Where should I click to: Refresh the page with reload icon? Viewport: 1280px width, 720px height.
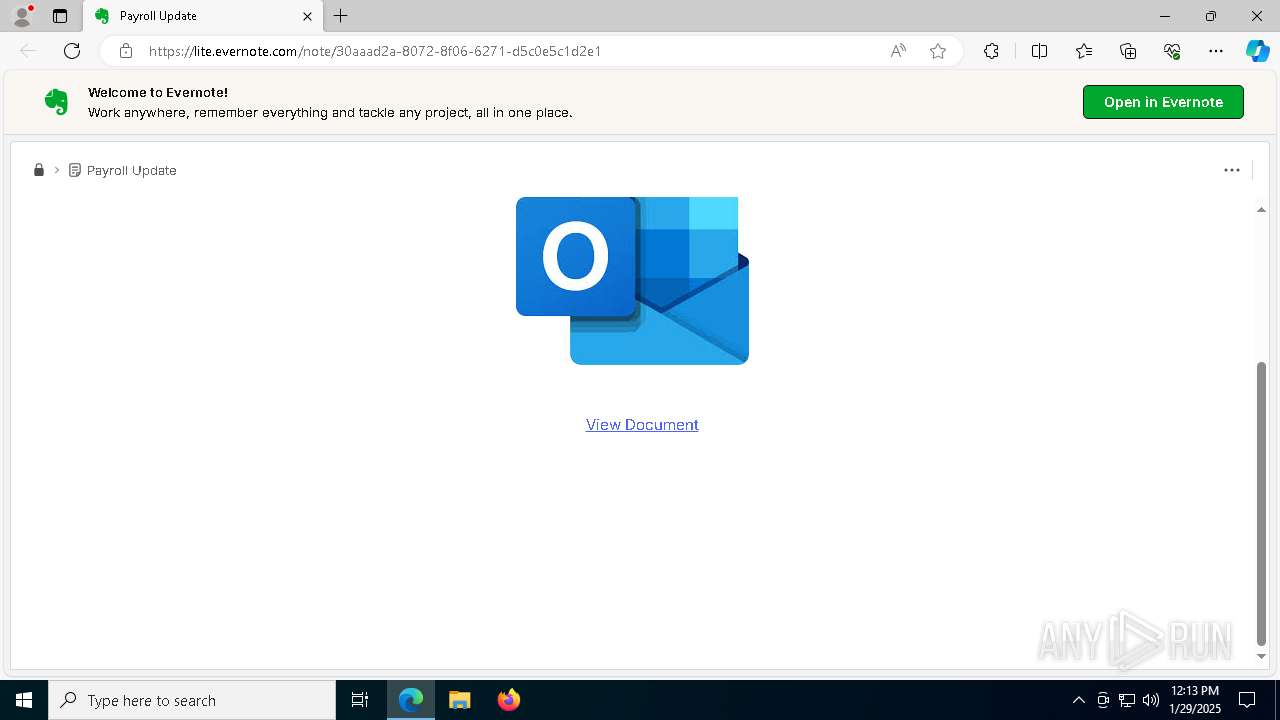pos(72,51)
